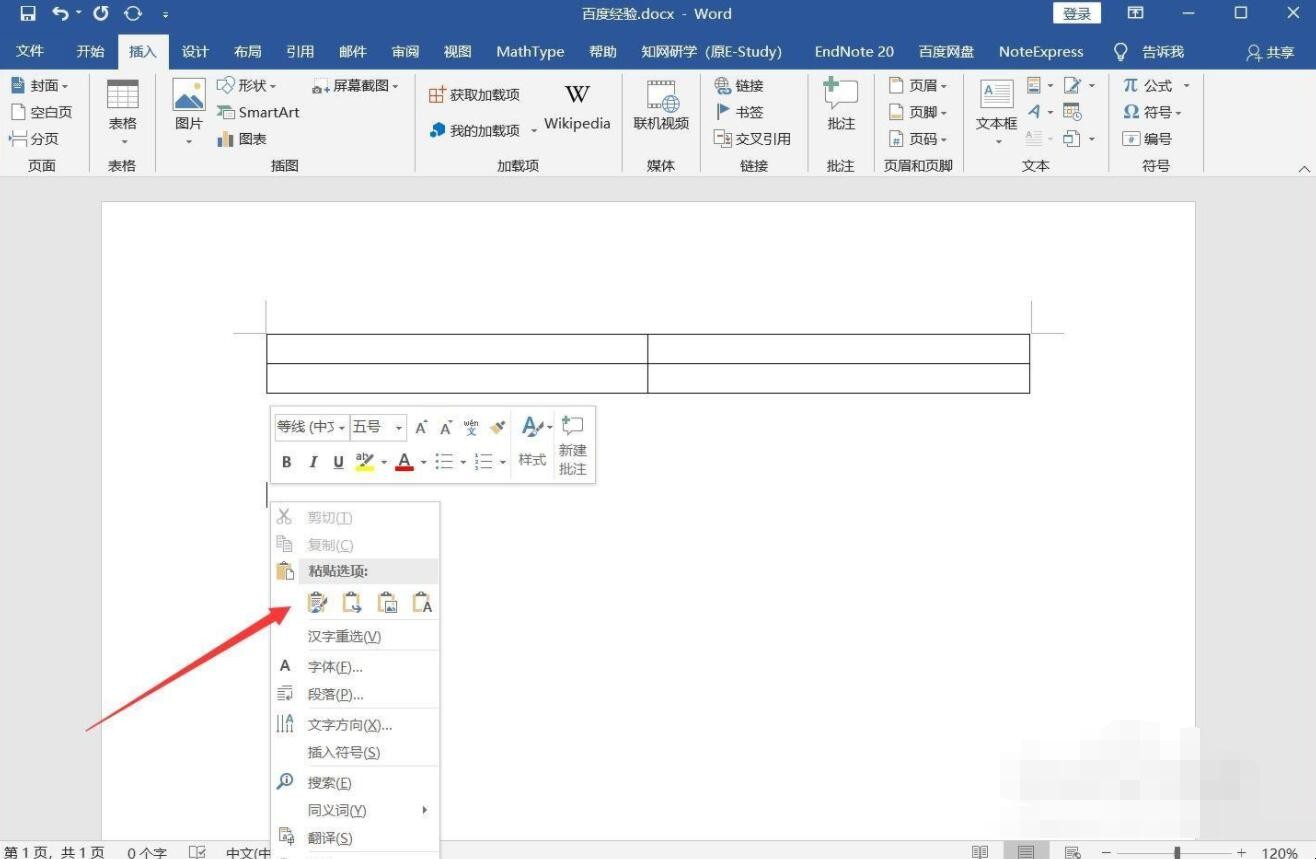Open the Wikipedia add-in
This screenshot has height=859, width=1316.
[577, 108]
